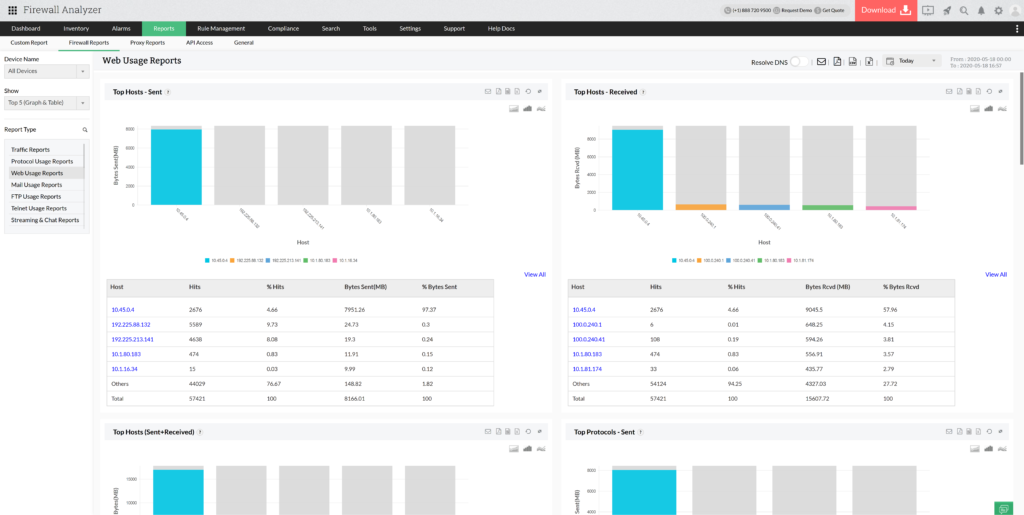Click the cyan 10.45.0.4 bar in Sent chart
Image resolution: width=1024 pixels, height=515 pixels.
tap(176, 166)
